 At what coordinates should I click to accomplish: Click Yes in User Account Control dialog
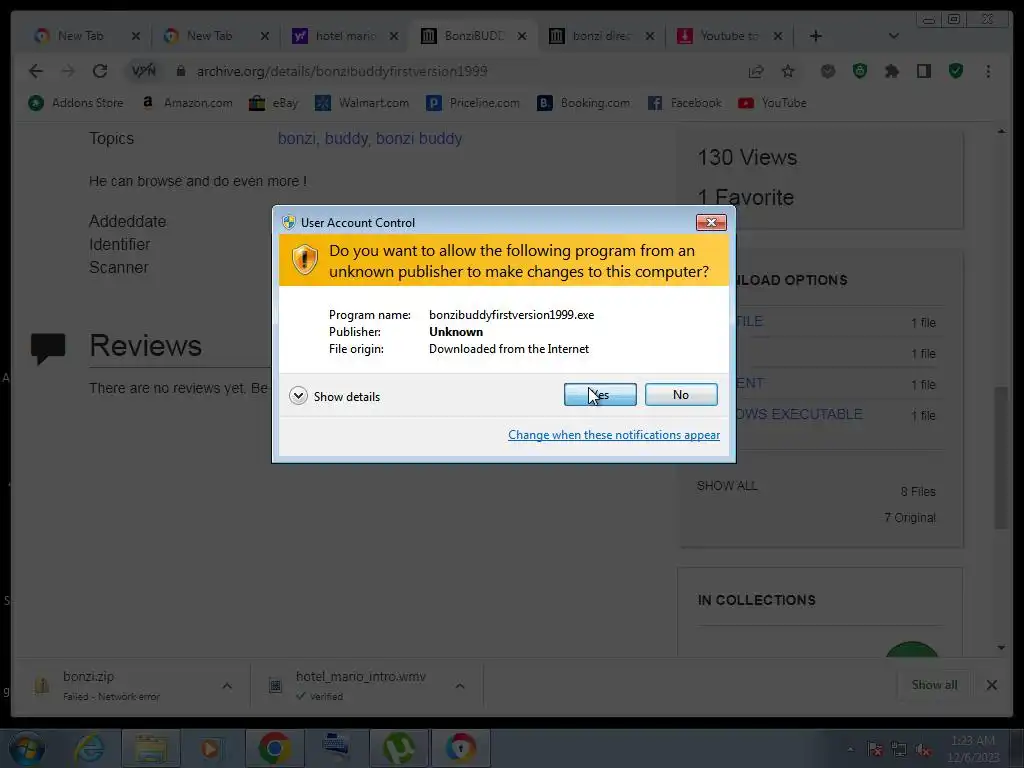pyautogui.click(x=600, y=394)
